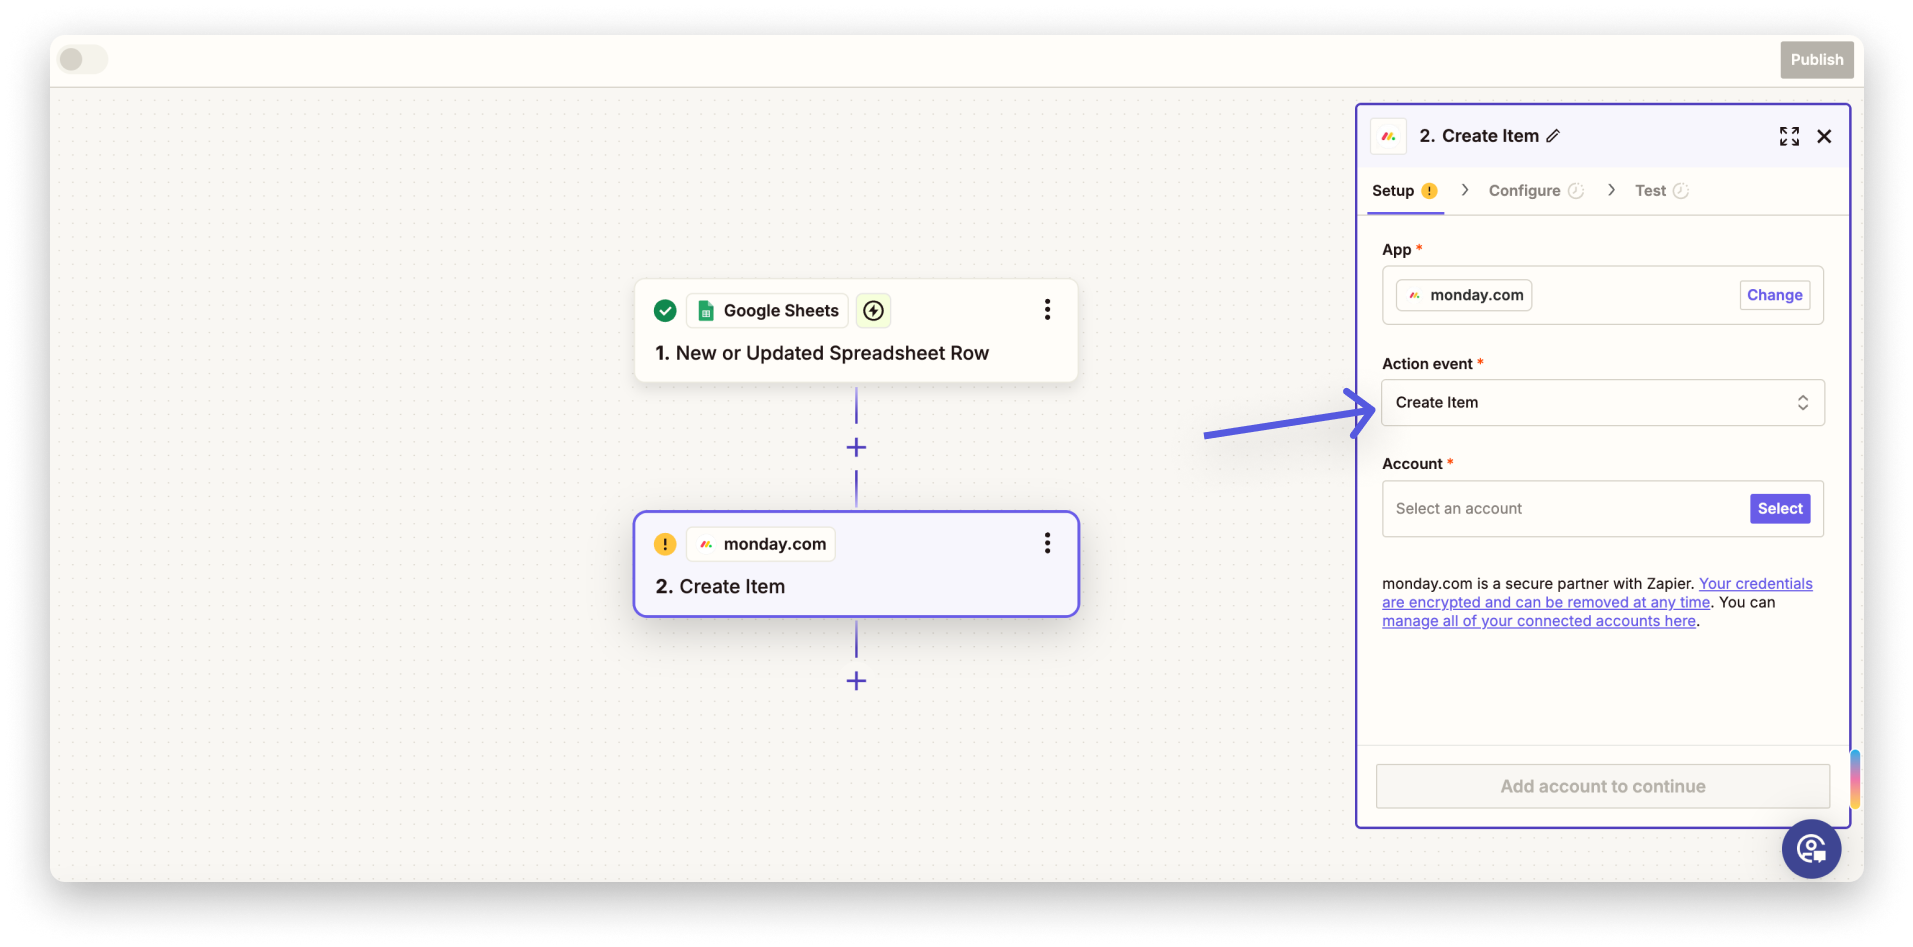1913x947 pixels.
Task: Click the monday.com badge on step 2
Action: [762, 544]
